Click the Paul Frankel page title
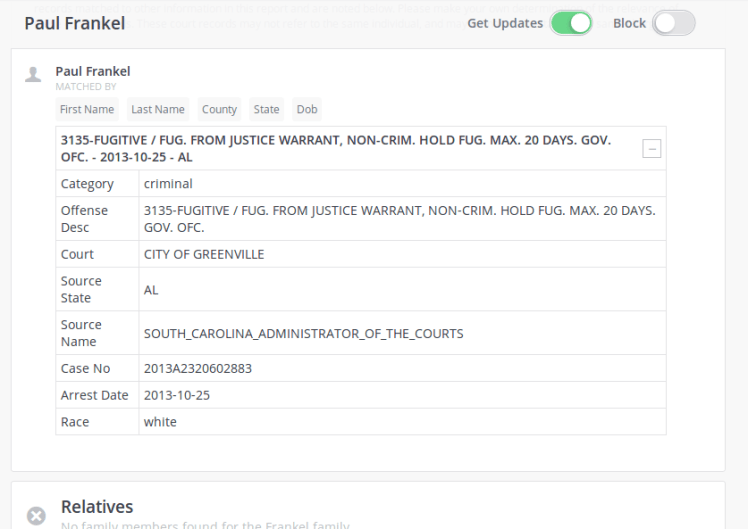Image resolution: width=748 pixels, height=529 pixels. 74,23
